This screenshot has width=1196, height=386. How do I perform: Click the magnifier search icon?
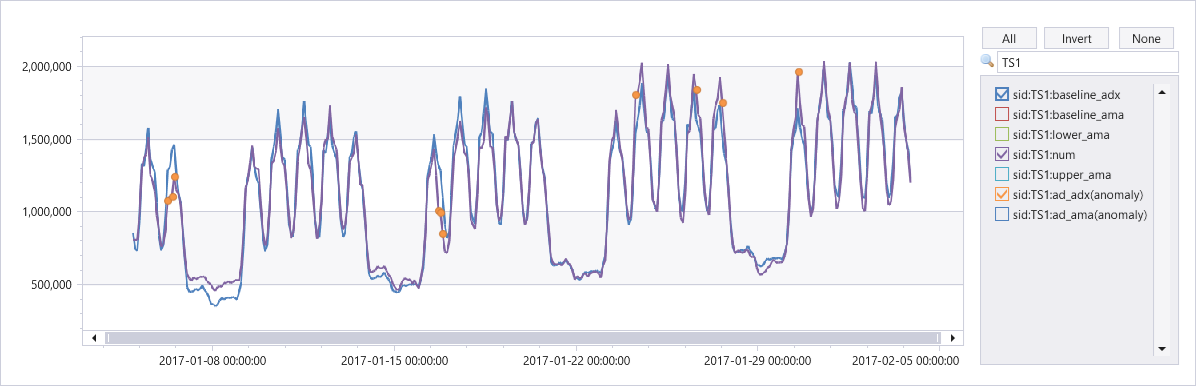(988, 61)
